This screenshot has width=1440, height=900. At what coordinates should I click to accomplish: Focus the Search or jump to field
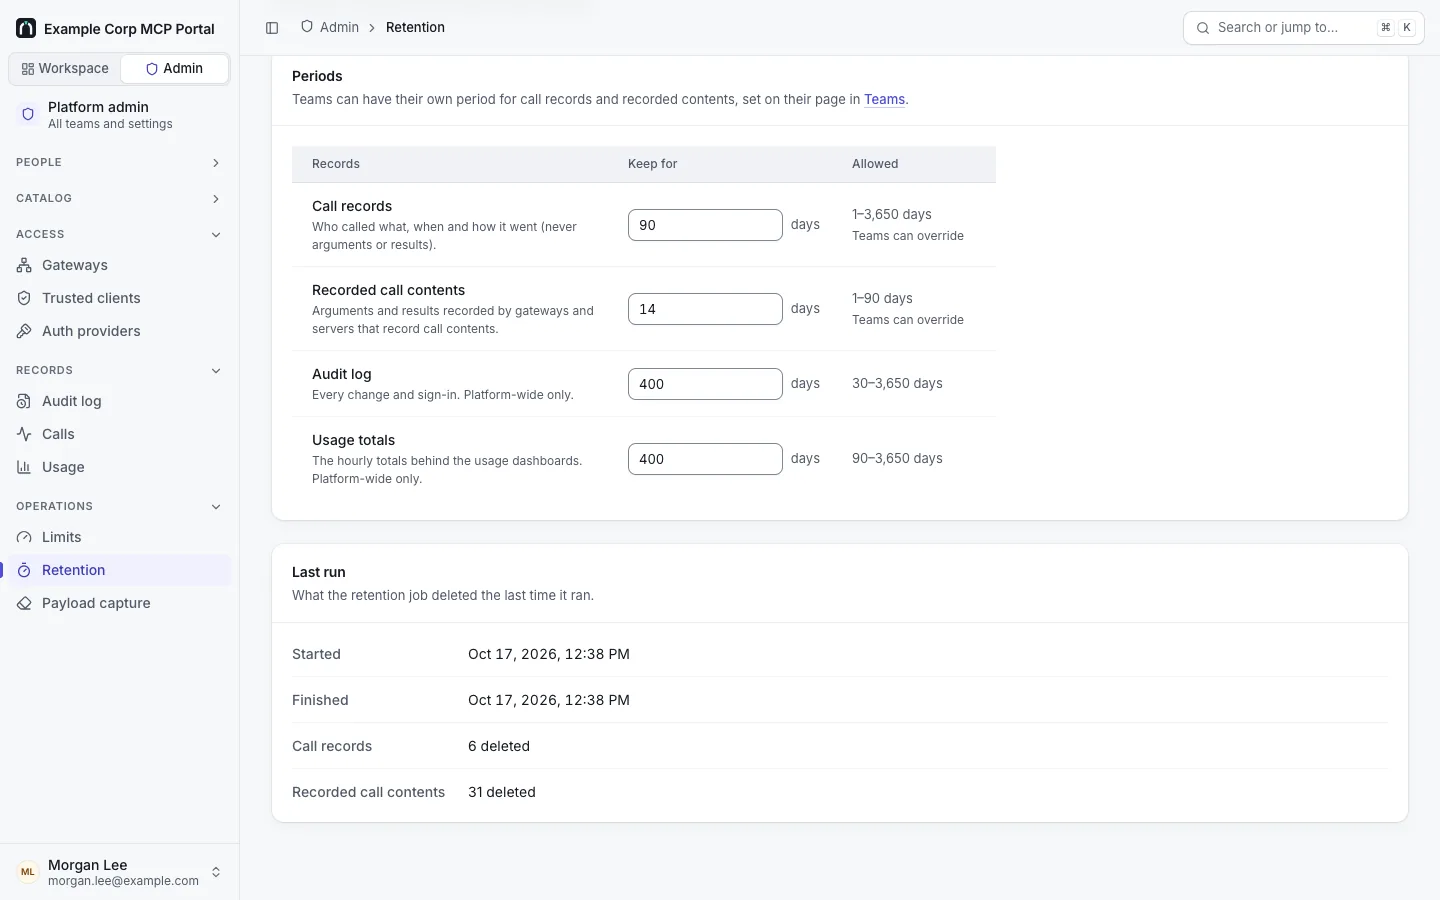1303,28
